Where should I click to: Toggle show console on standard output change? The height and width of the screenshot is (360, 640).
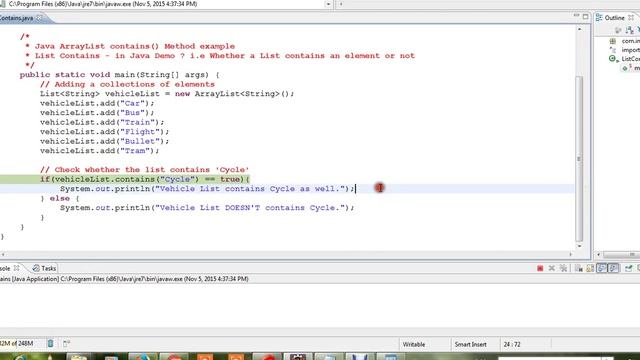(602, 268)
